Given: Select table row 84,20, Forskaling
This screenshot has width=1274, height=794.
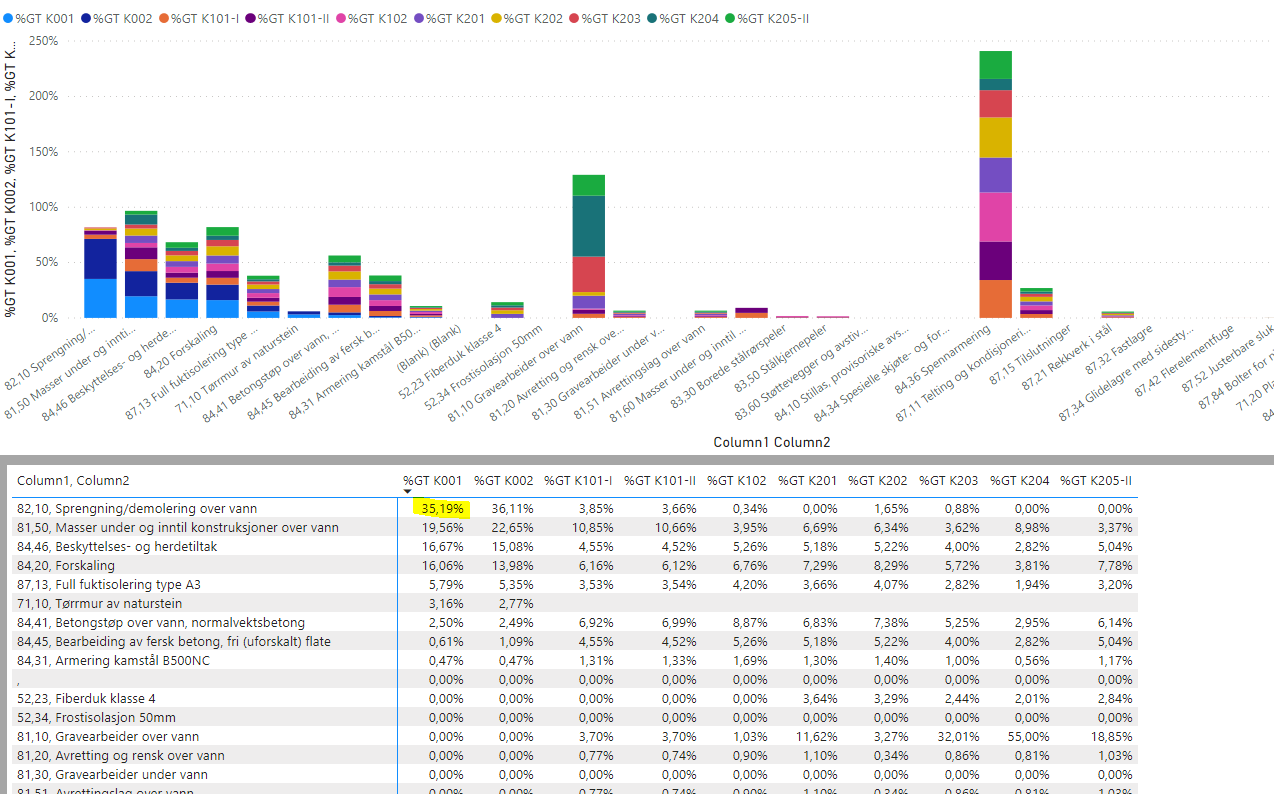Looking at the screenshot, I should click(575, 565).
